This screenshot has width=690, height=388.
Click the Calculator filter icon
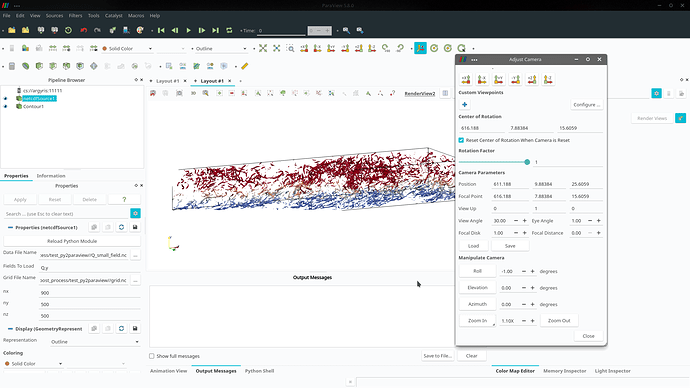coord(12,66)
